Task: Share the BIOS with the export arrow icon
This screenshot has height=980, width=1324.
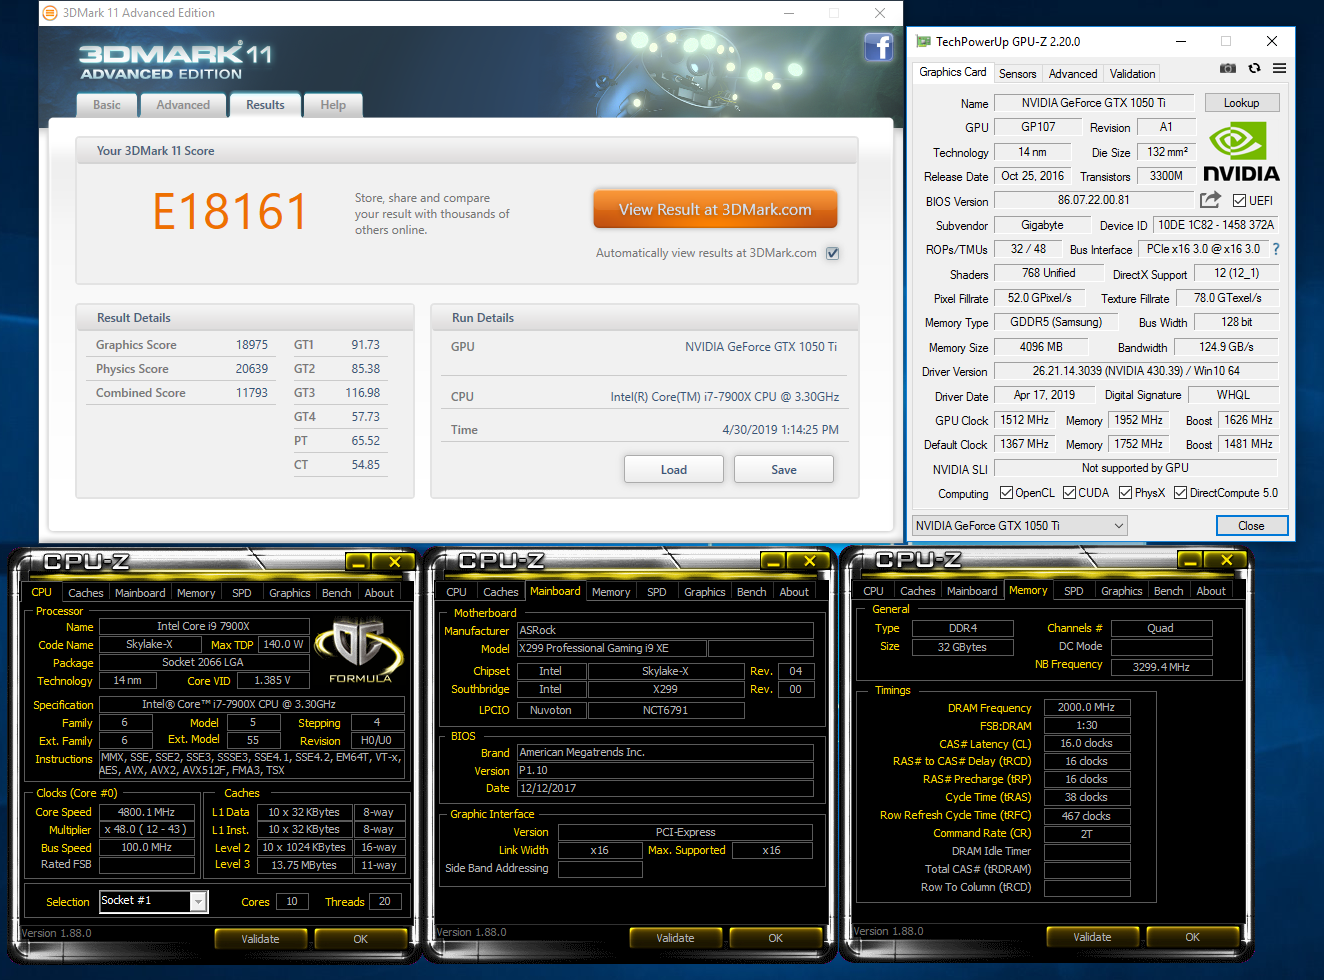Action: click(x=1210, y=200)
